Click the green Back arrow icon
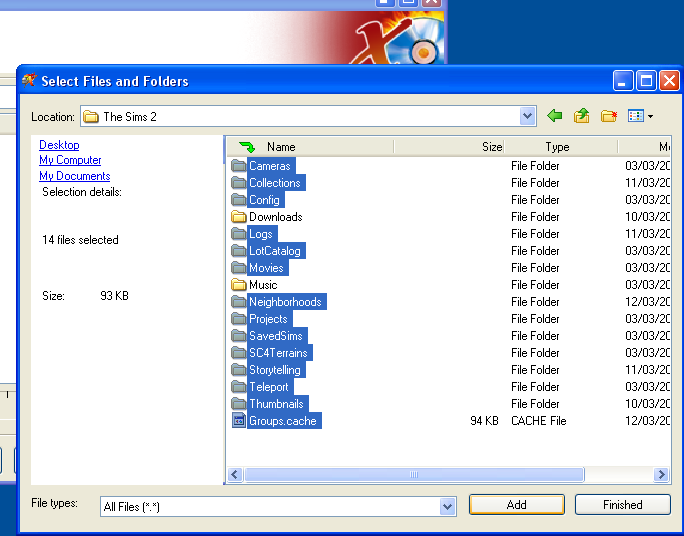This screenshot has height=536, width=684. [x=554, y=116]
